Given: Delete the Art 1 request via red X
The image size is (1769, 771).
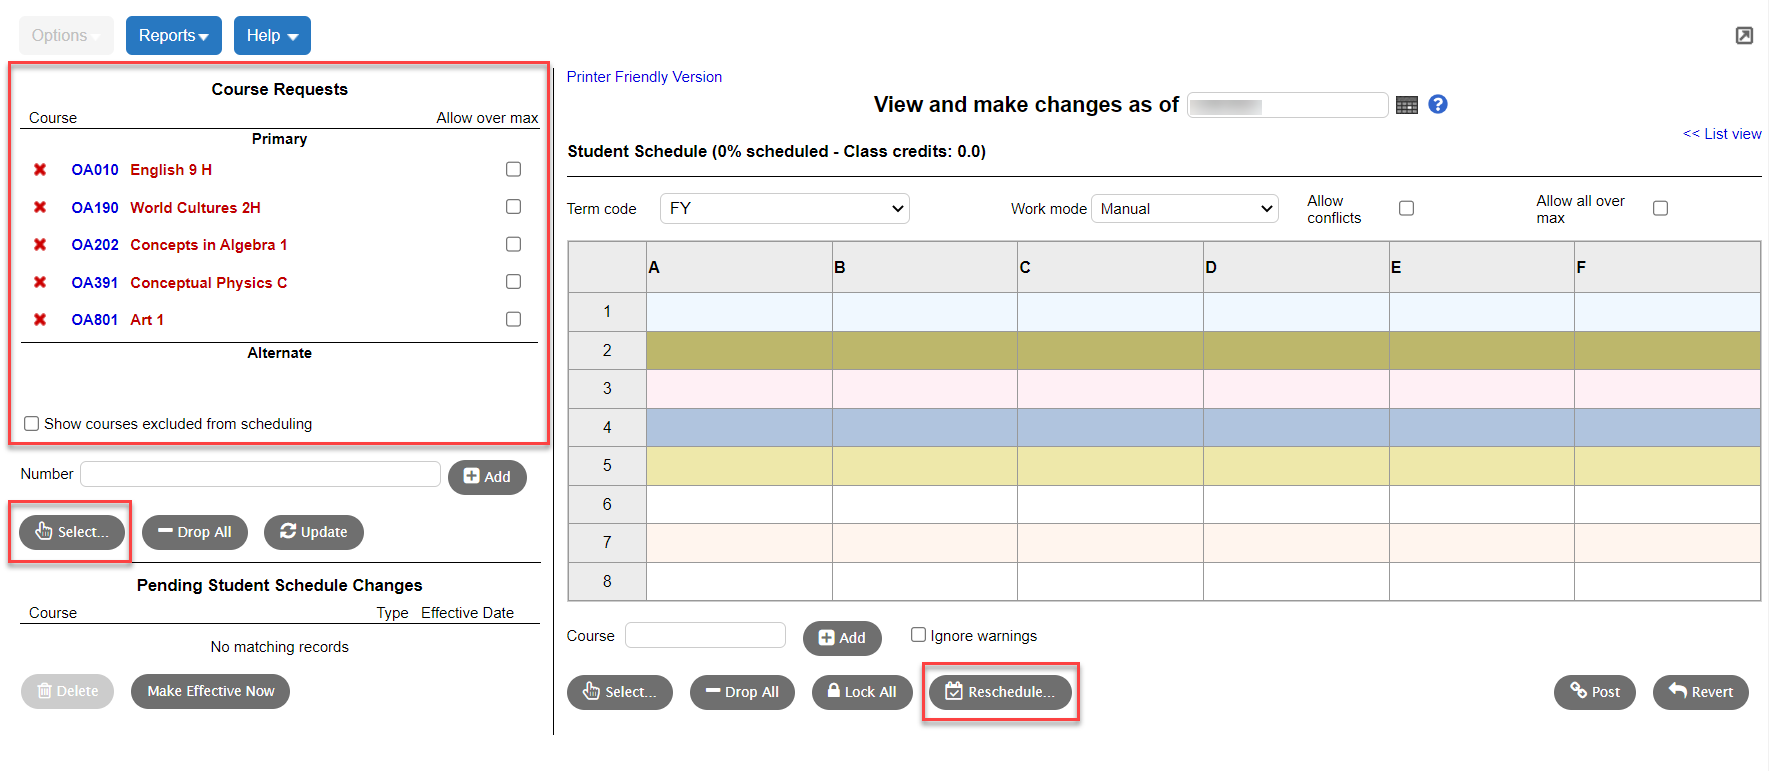Looking at the screenshot, I should (40, 319).
